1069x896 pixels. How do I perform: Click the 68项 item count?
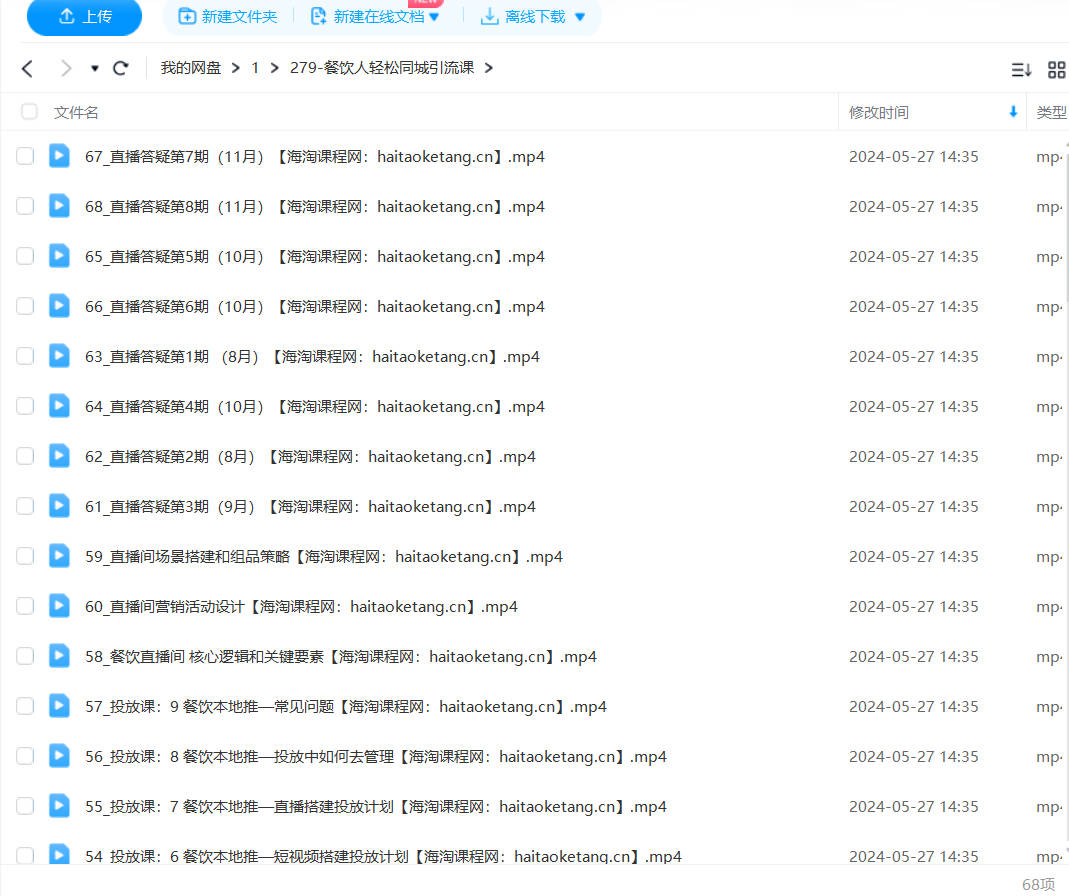tap(1038, 884)
